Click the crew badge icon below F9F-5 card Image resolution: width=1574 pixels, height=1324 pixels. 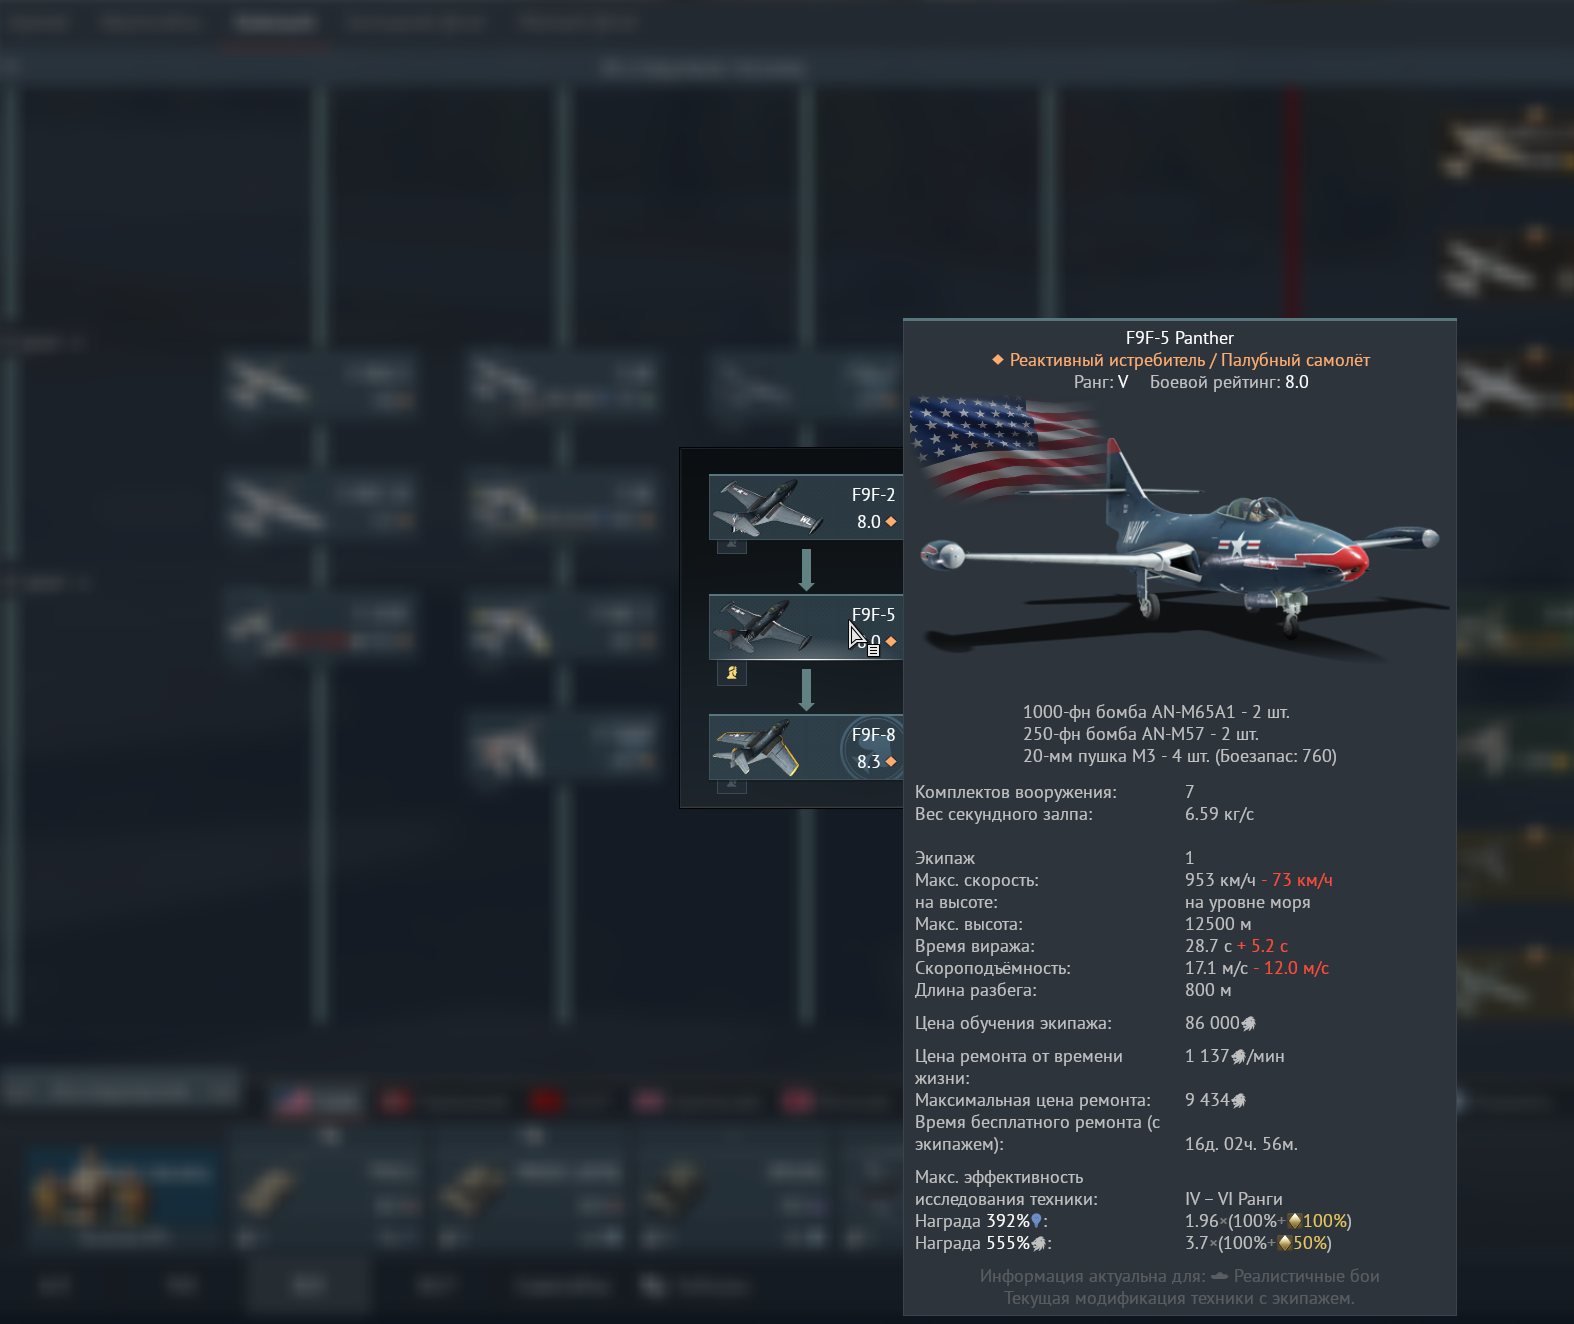pyautogui.click(x=732, y=673)
